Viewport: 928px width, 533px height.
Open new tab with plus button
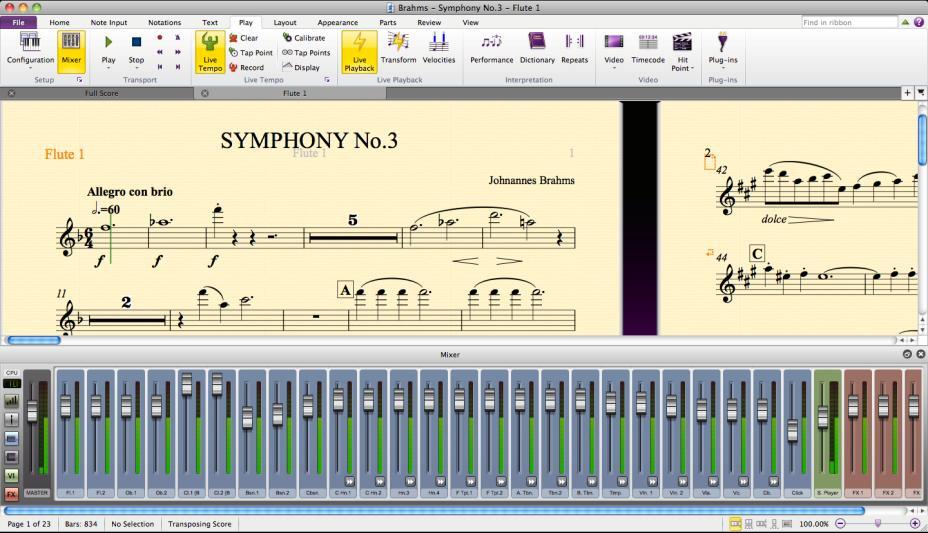pos(907,93)
